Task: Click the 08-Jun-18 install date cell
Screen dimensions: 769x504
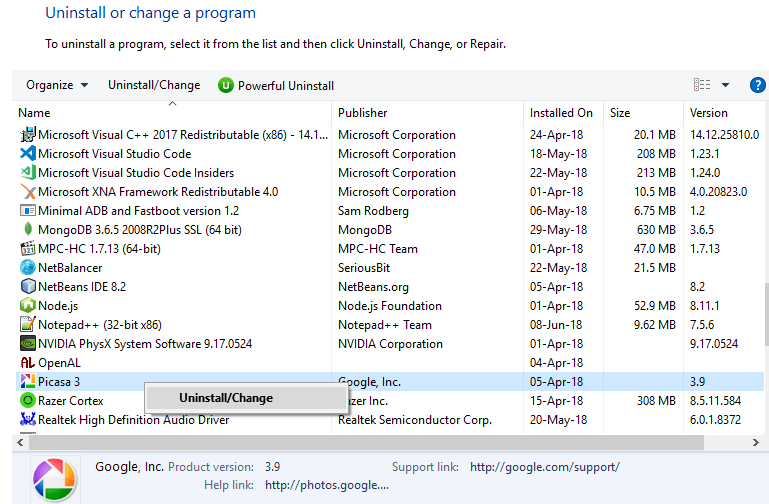Action: pos(556,325)
